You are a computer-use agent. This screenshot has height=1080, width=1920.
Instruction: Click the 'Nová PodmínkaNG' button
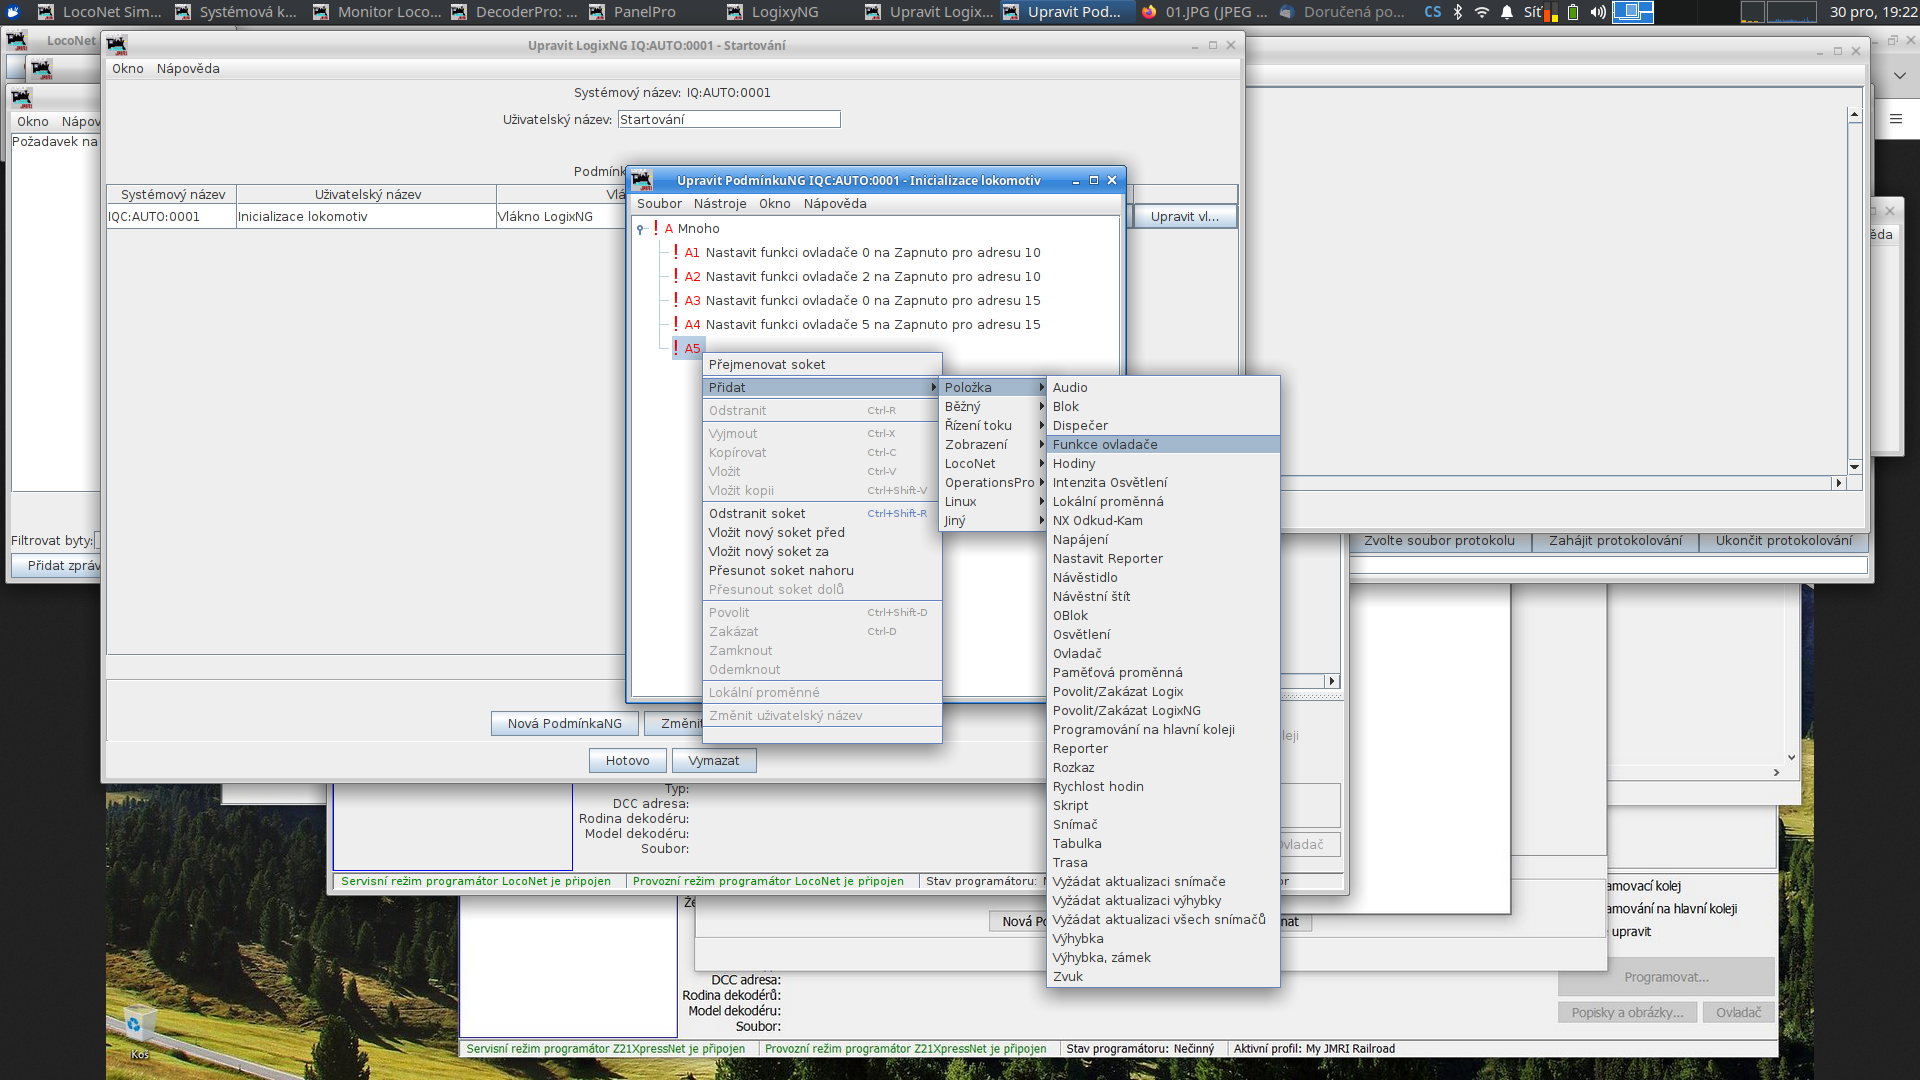564,723
